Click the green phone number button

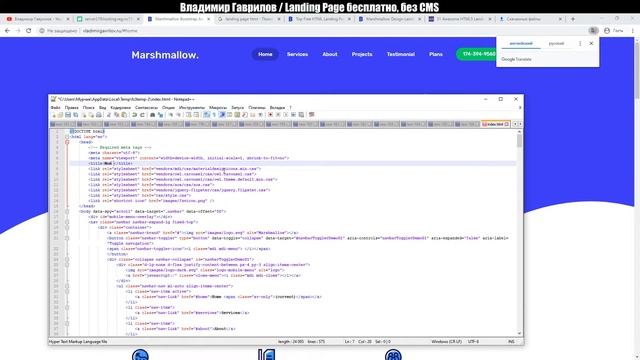point(476,54)
